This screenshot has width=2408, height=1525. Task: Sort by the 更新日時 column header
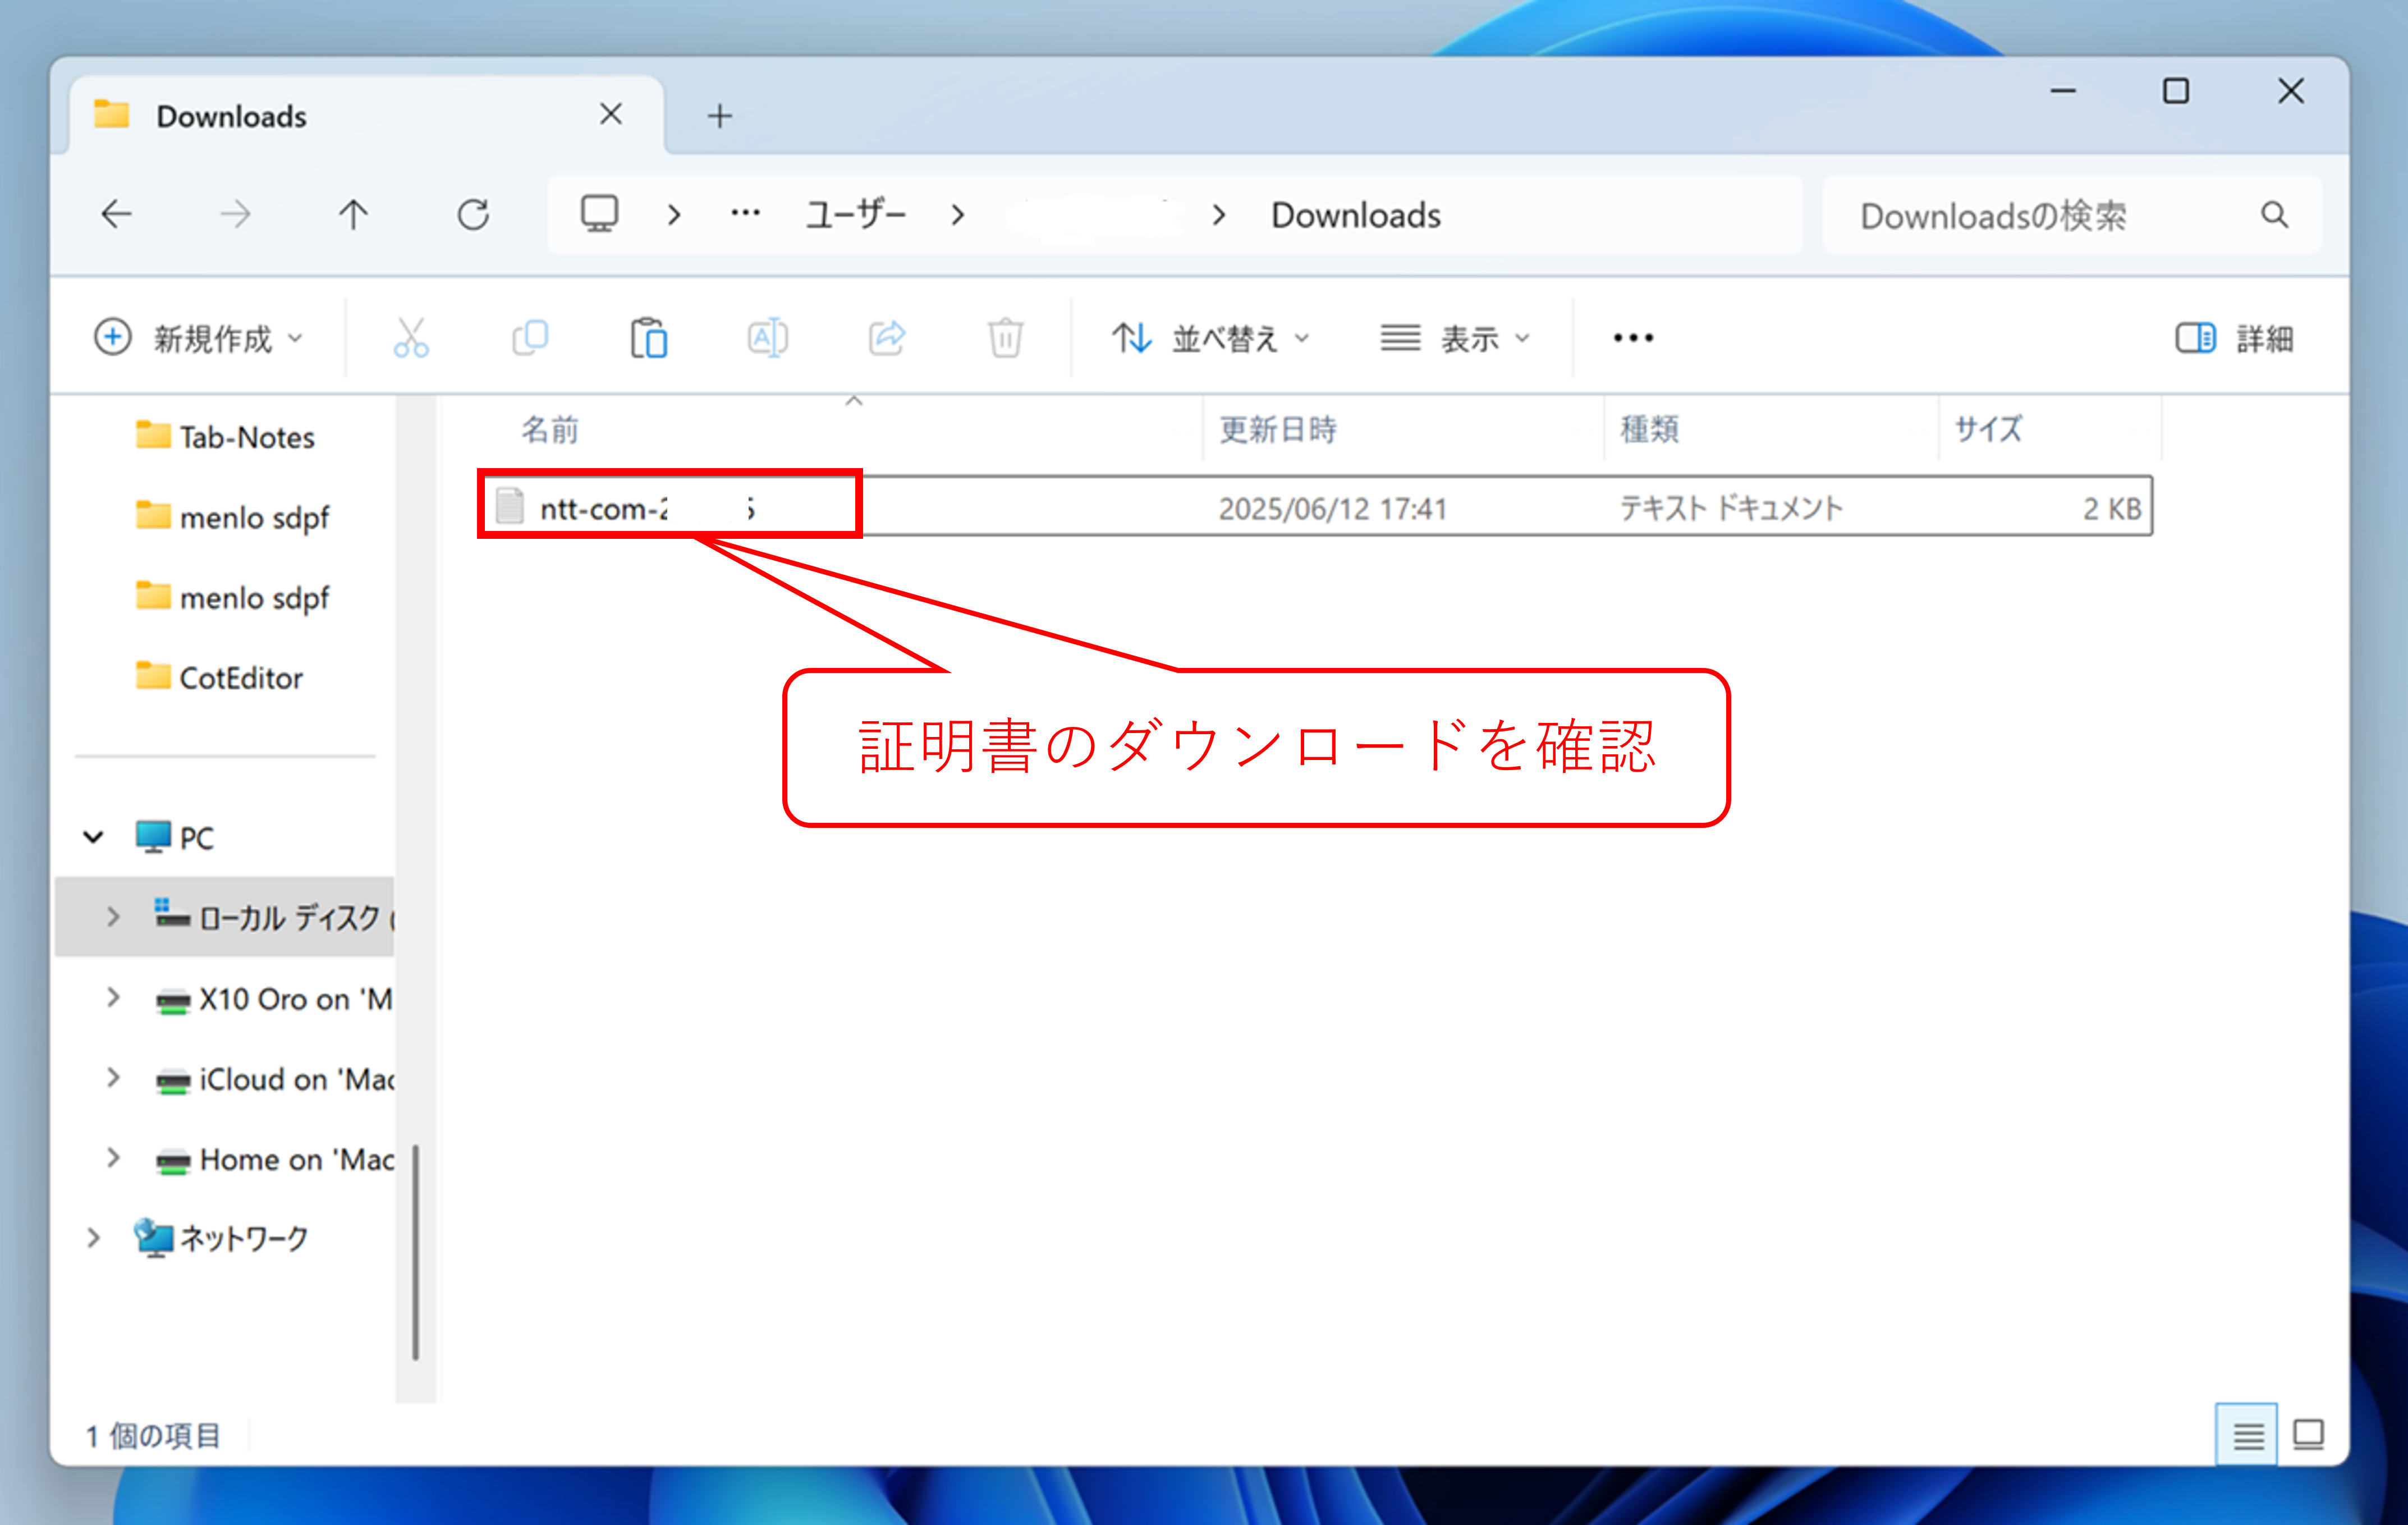1277,429
